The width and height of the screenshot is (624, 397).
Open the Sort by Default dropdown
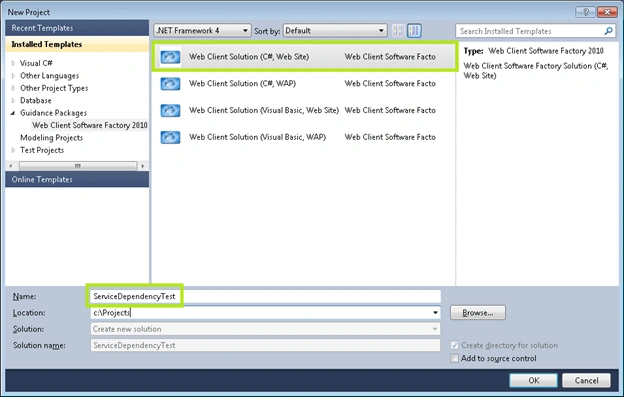pyautogui.click(x=335, y=31)
